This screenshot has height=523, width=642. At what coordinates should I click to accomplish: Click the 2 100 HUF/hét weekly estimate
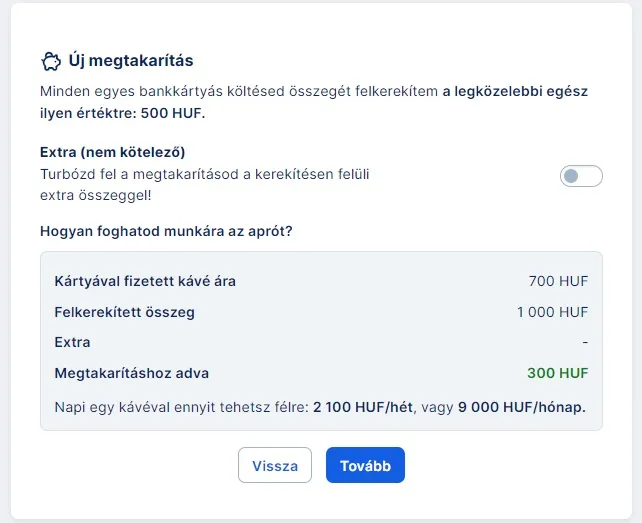359,407
